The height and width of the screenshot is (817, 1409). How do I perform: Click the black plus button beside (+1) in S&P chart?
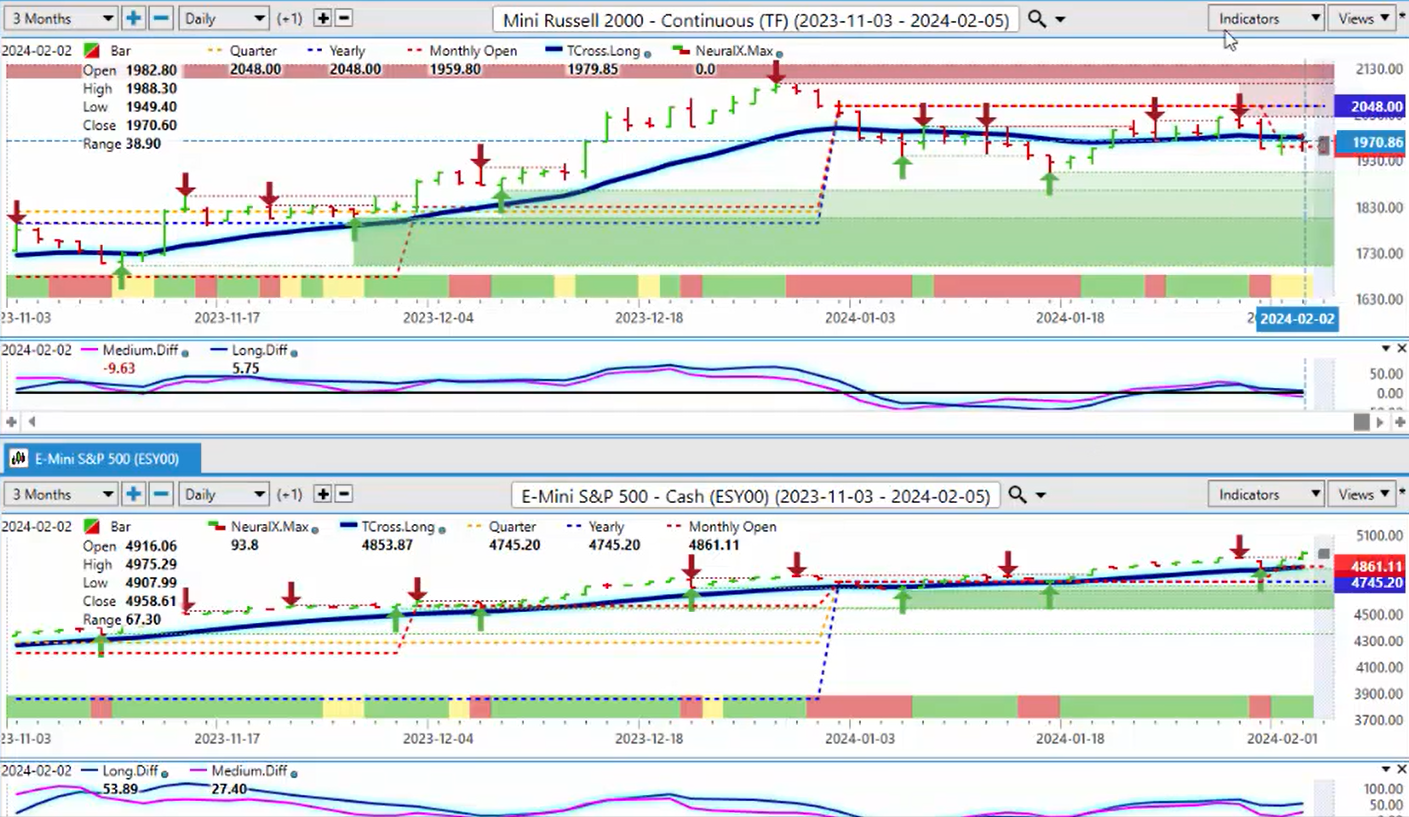[x=322, y=494]
